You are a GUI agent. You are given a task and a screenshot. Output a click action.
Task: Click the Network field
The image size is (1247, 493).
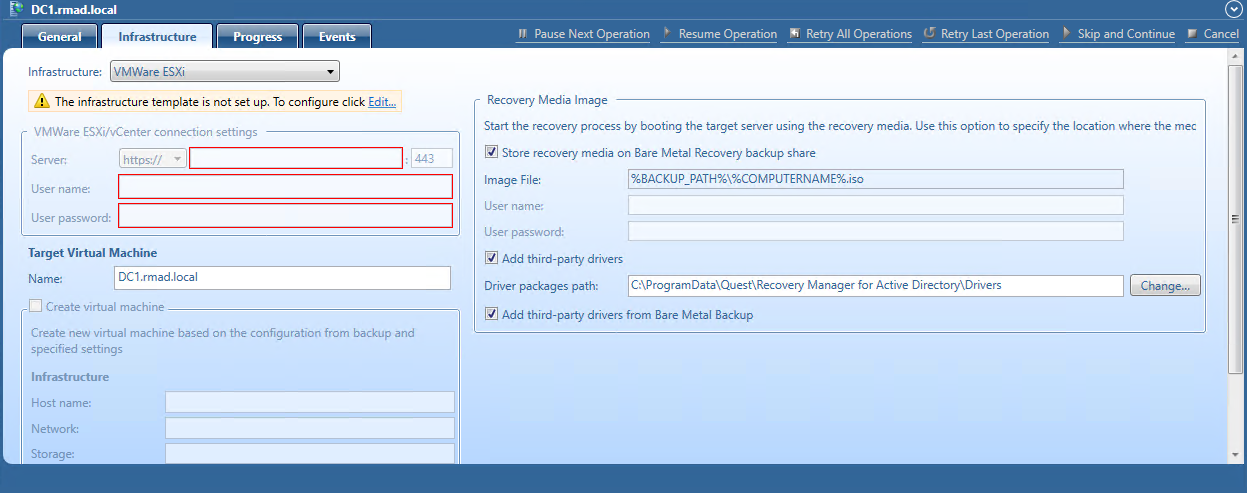click(310, 428)
